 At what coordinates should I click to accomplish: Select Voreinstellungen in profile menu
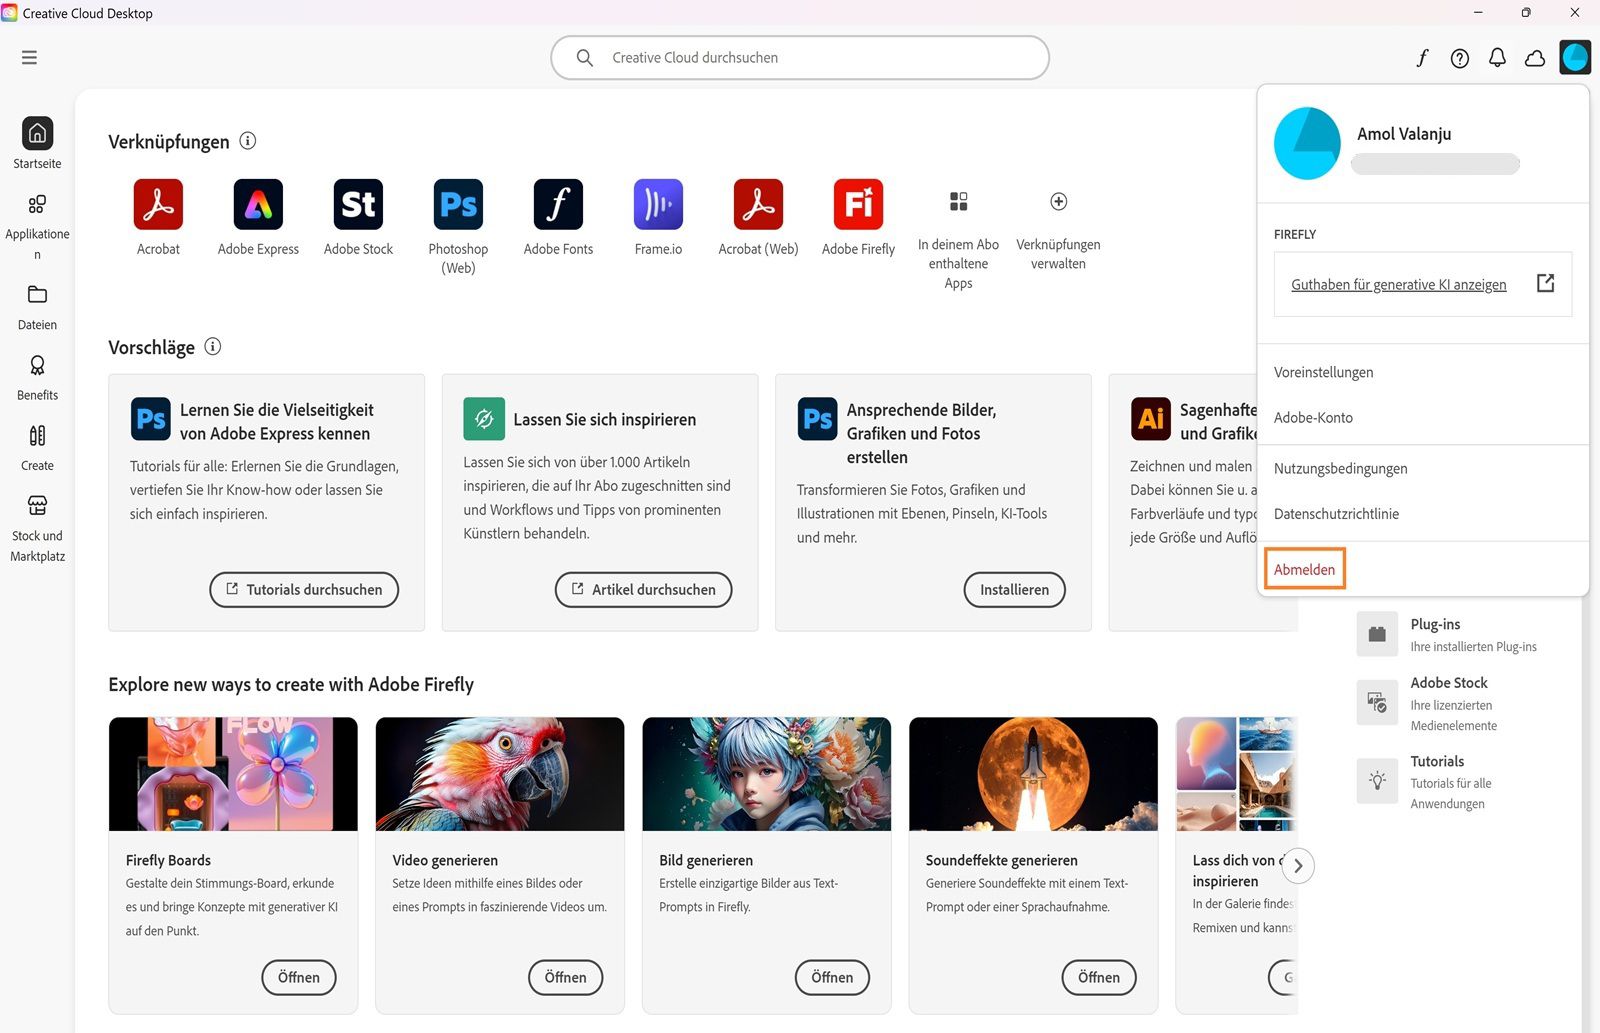[x=1323, y=372]
